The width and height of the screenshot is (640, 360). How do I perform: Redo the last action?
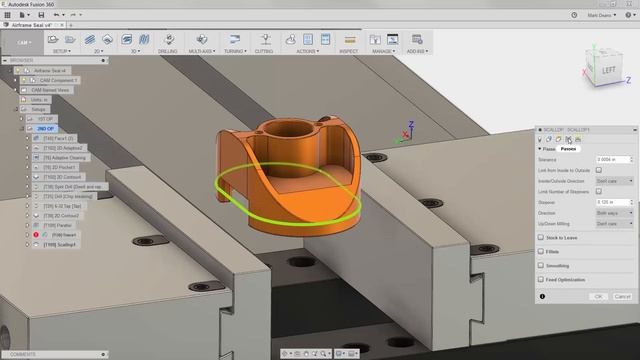pos(73,15)
